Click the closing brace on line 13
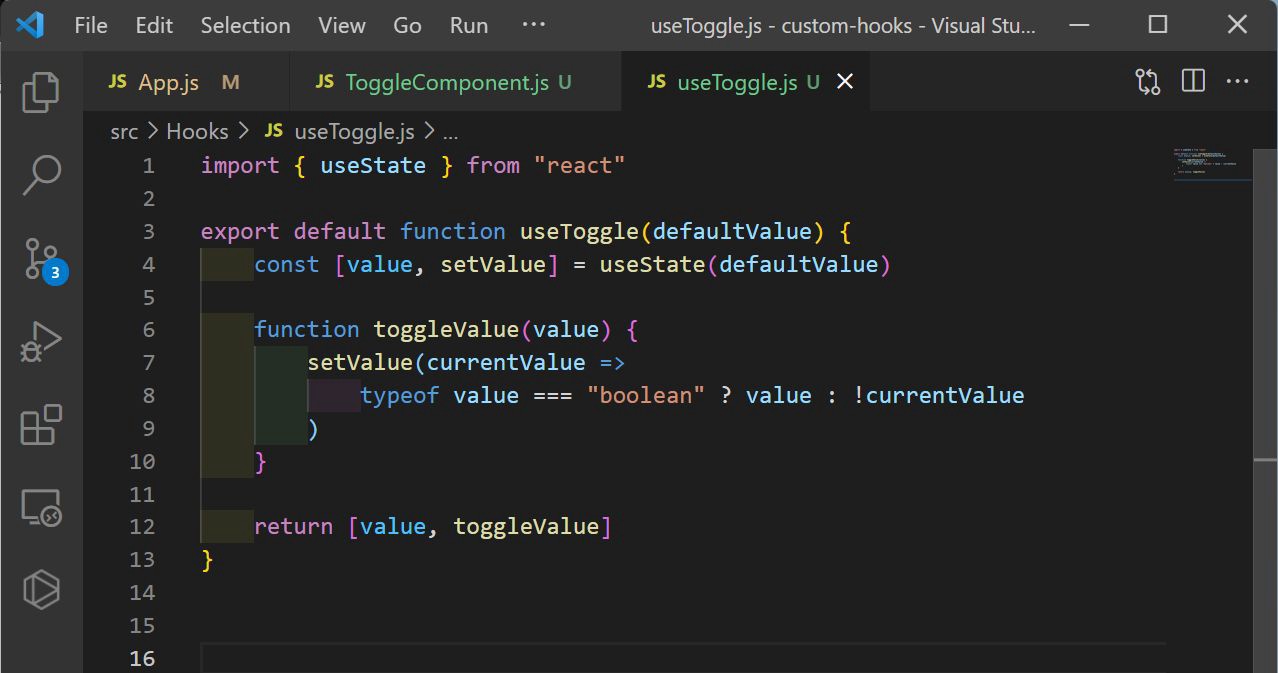Screen dimensions: 1278x673 coord(207,560)
